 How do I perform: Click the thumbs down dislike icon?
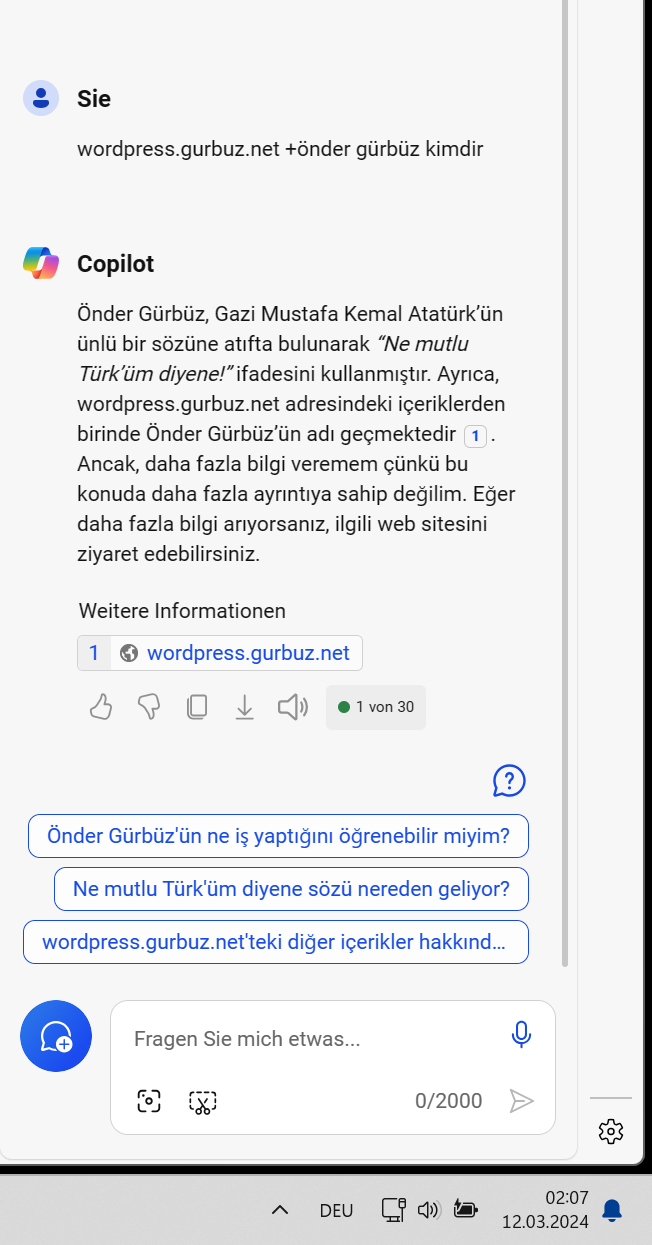[x=149, y=708]
